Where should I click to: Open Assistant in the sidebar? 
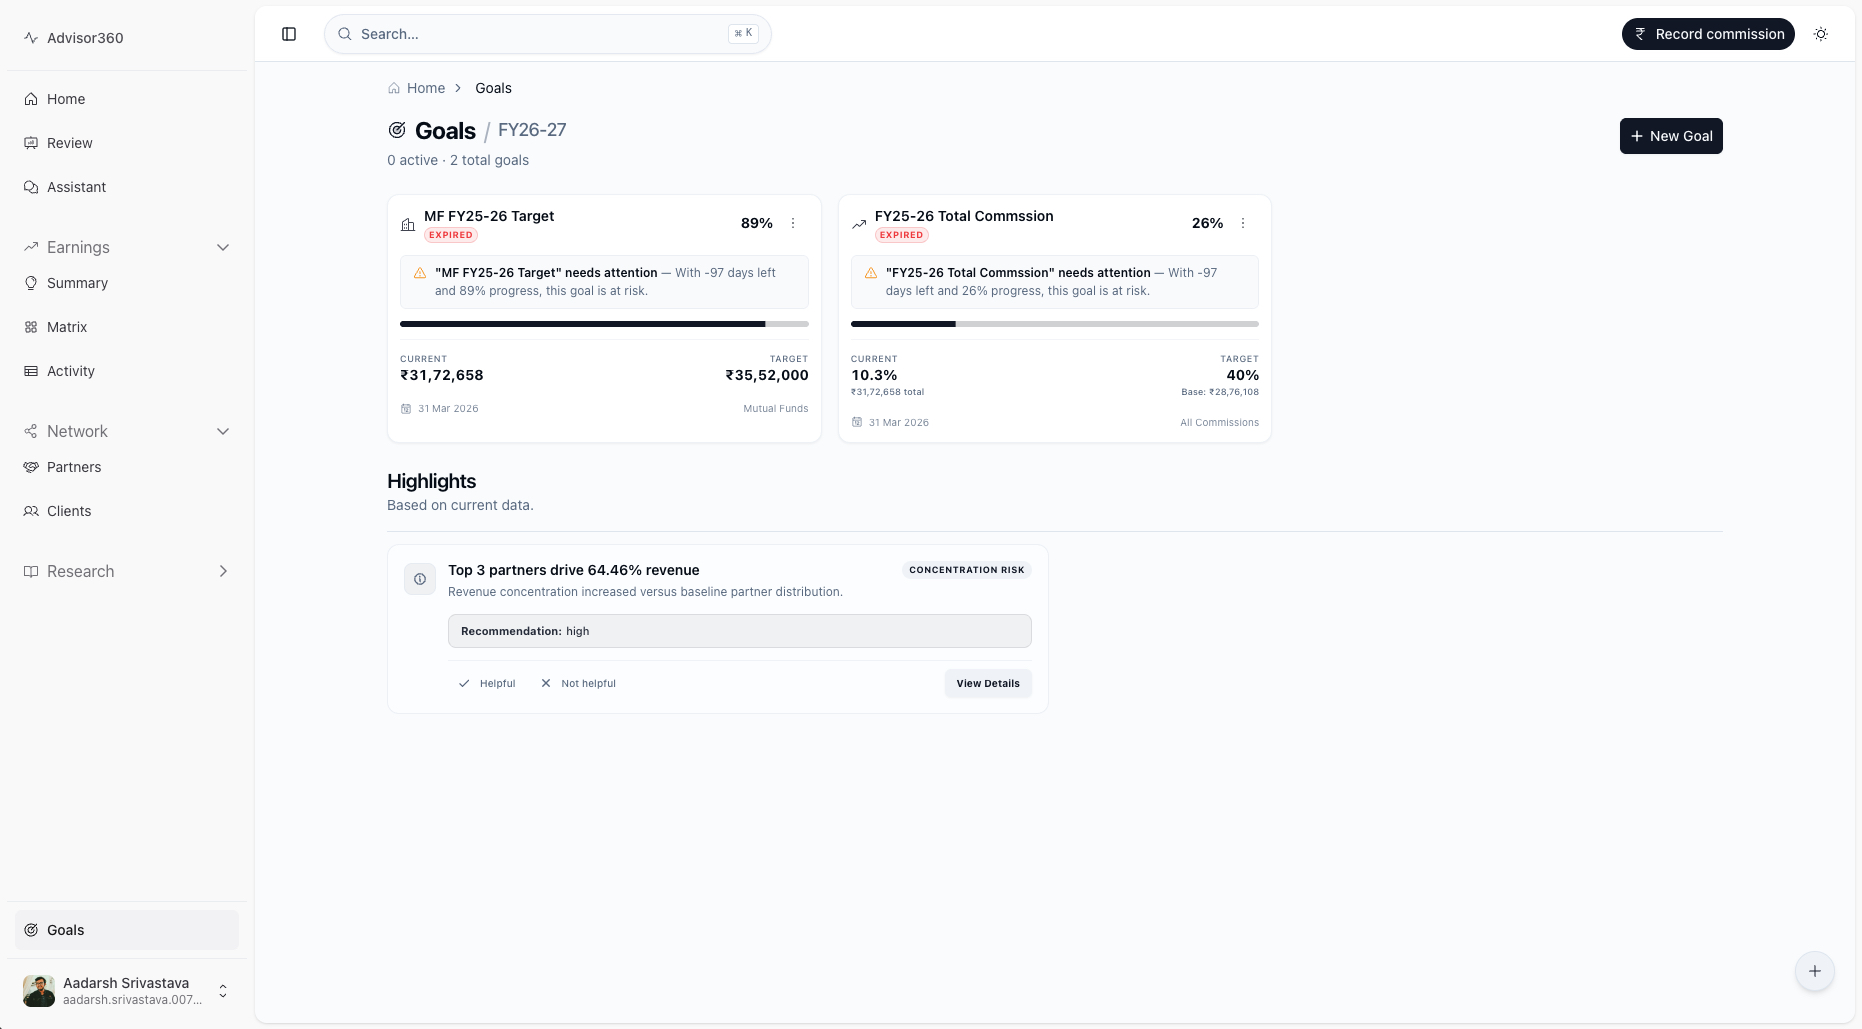coord(127,187)
